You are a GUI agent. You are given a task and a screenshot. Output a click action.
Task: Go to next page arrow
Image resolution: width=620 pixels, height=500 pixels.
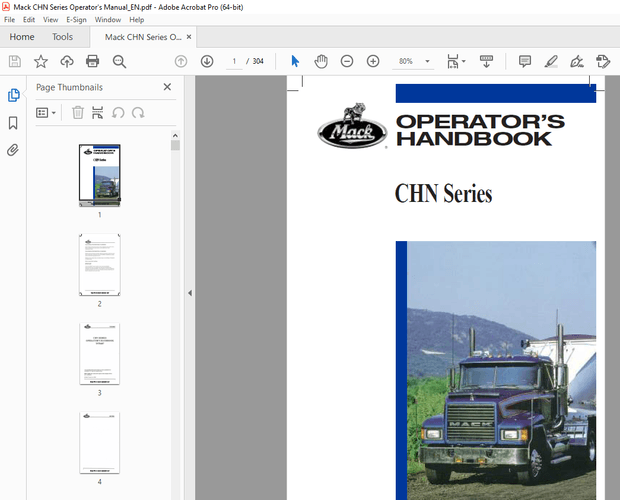(x=207, y=61)
